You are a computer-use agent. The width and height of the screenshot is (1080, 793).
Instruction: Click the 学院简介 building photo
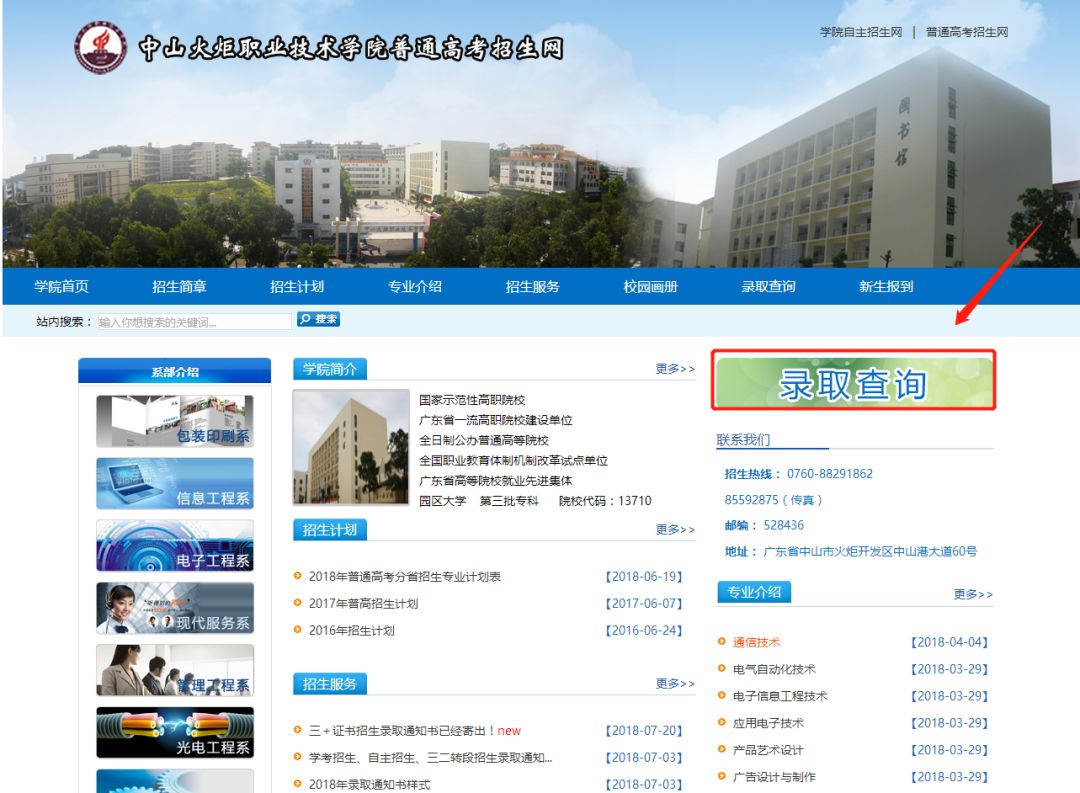(x=351, y=447)
